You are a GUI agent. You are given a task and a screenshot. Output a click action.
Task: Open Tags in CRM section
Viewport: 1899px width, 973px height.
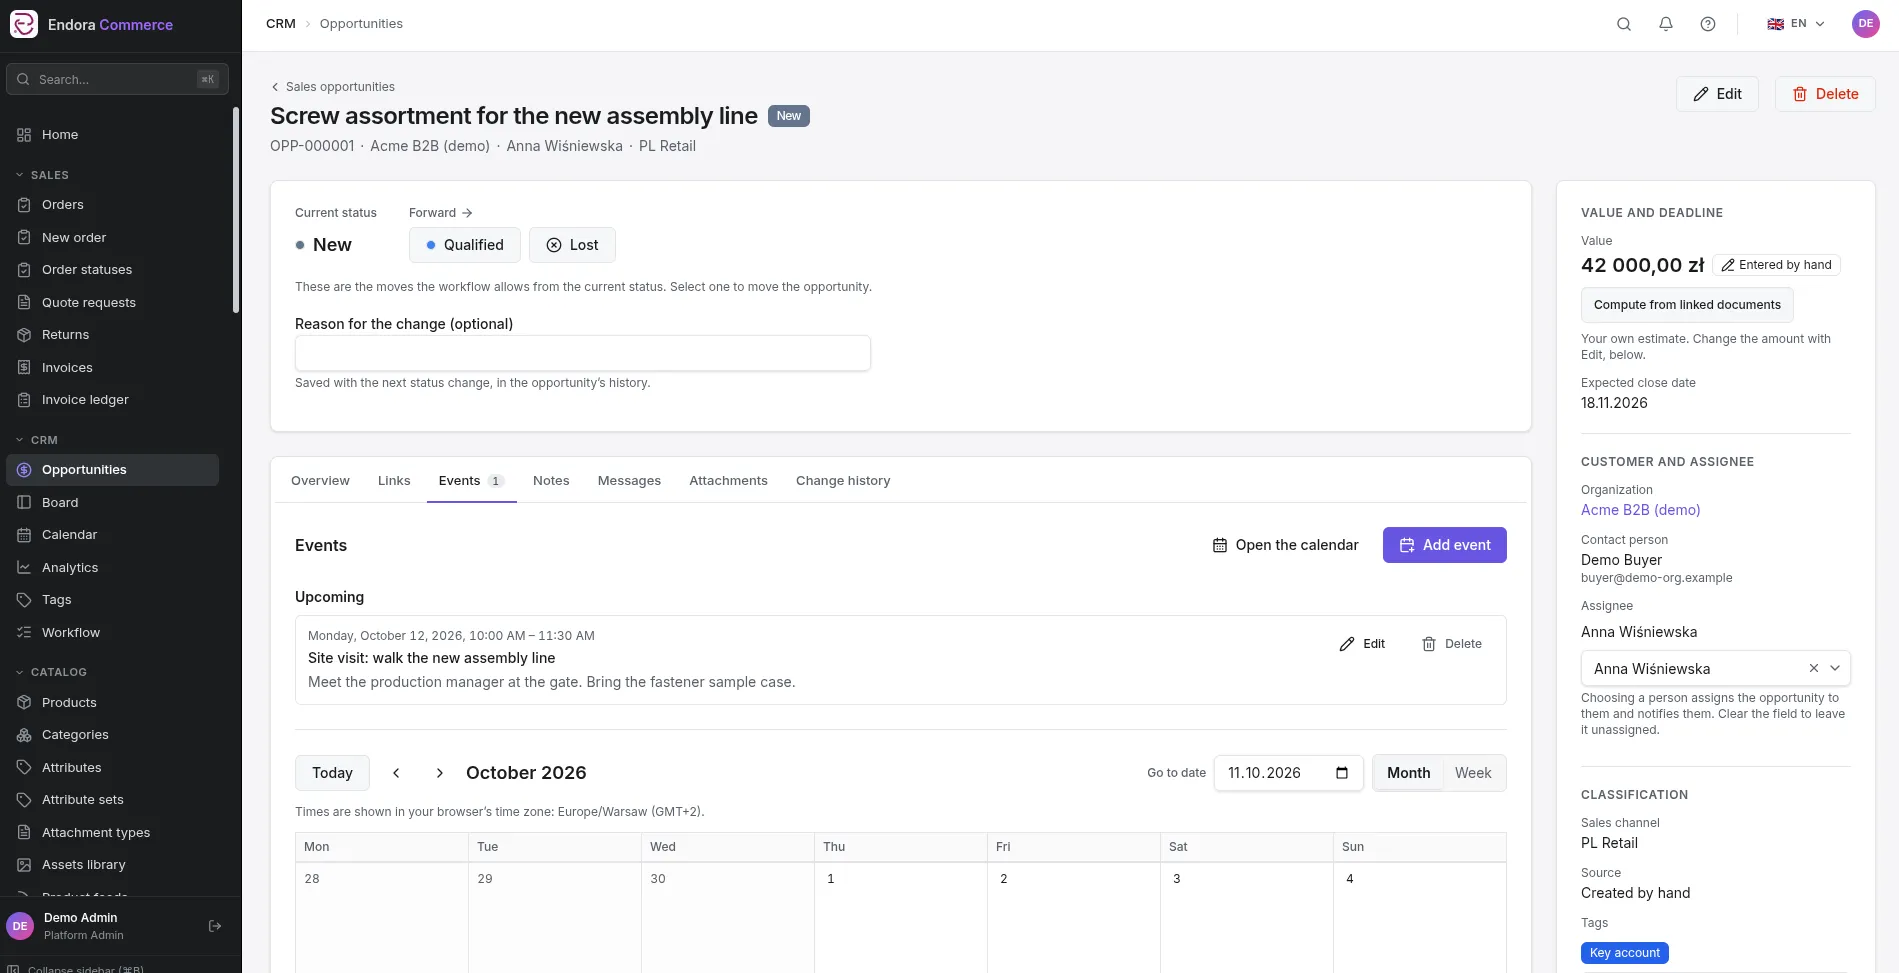[x=112, y=600]
